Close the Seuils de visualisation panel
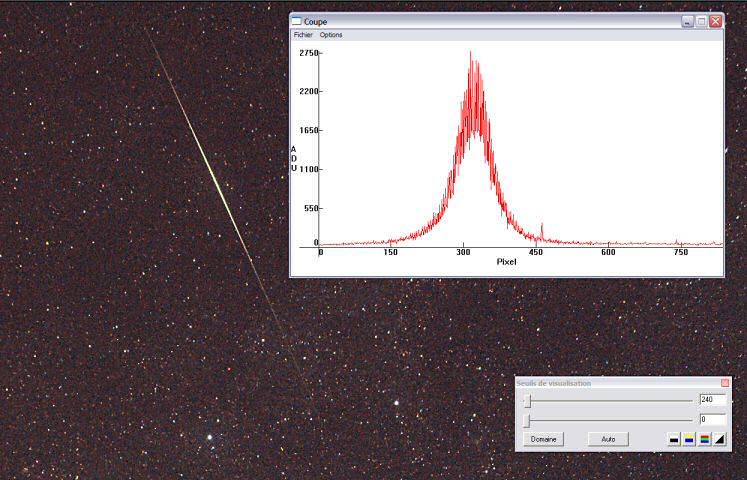 pyautogui.click(x=725, y=383)
